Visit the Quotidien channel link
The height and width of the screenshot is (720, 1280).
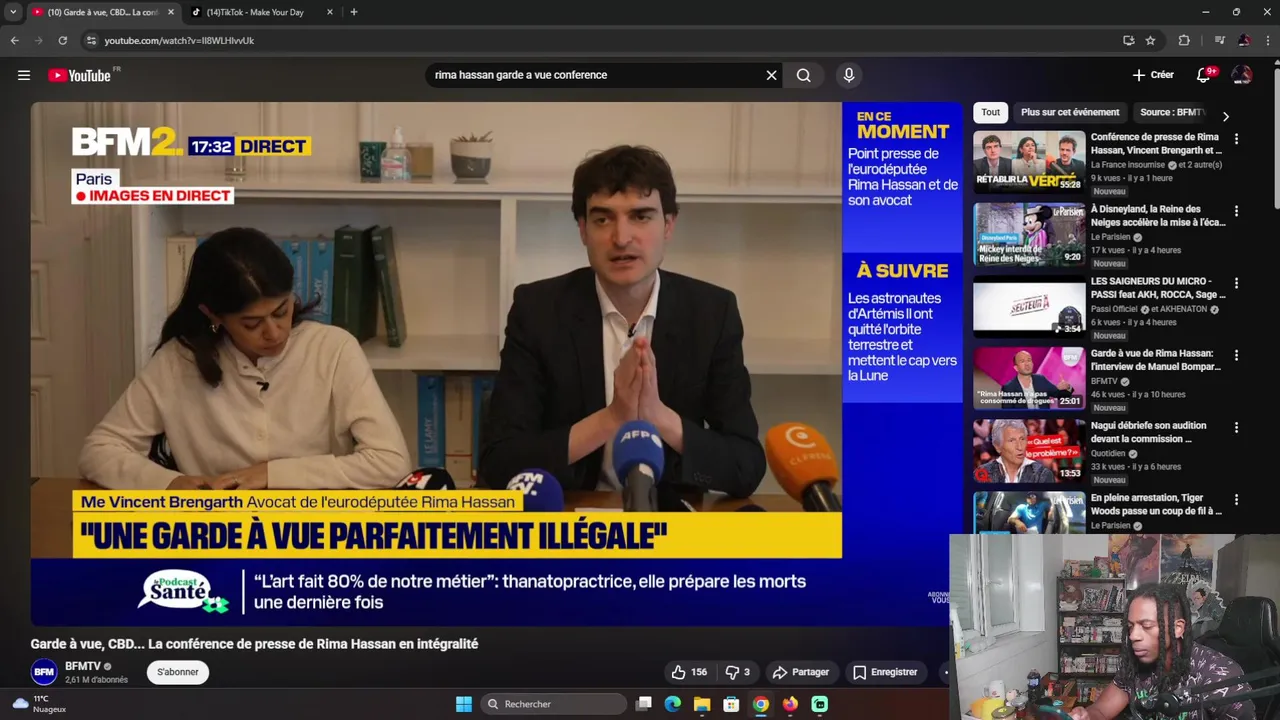pos(1108,453)
